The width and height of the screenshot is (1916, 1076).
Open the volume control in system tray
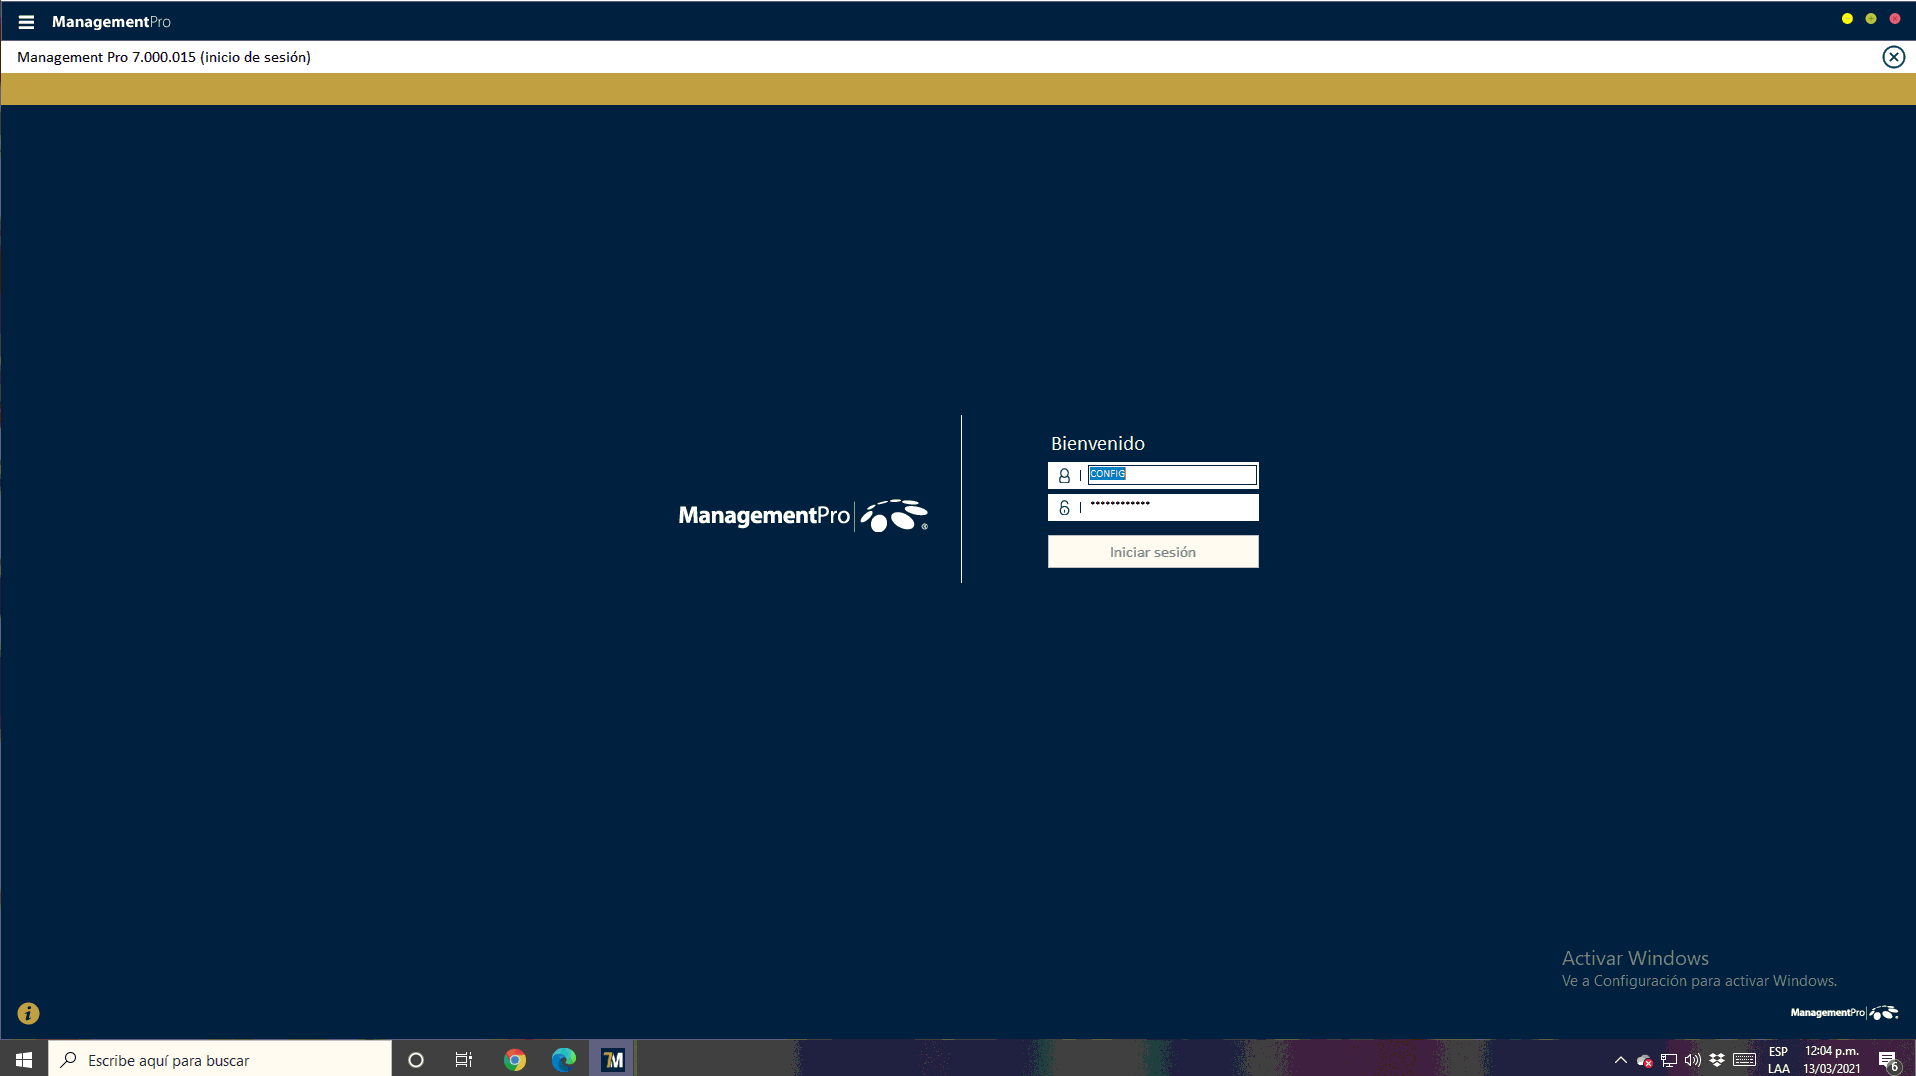(x=1692, y=1060)
